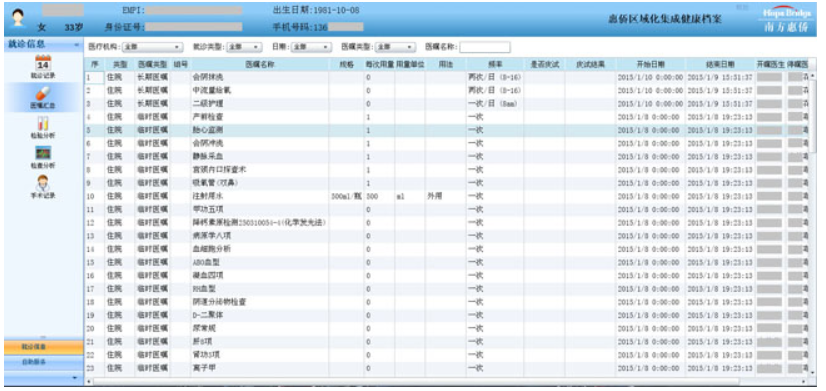This screenshot has height=391, width=826.
Task: Click the vertical scrollbar up arrow
Action: 812,77
